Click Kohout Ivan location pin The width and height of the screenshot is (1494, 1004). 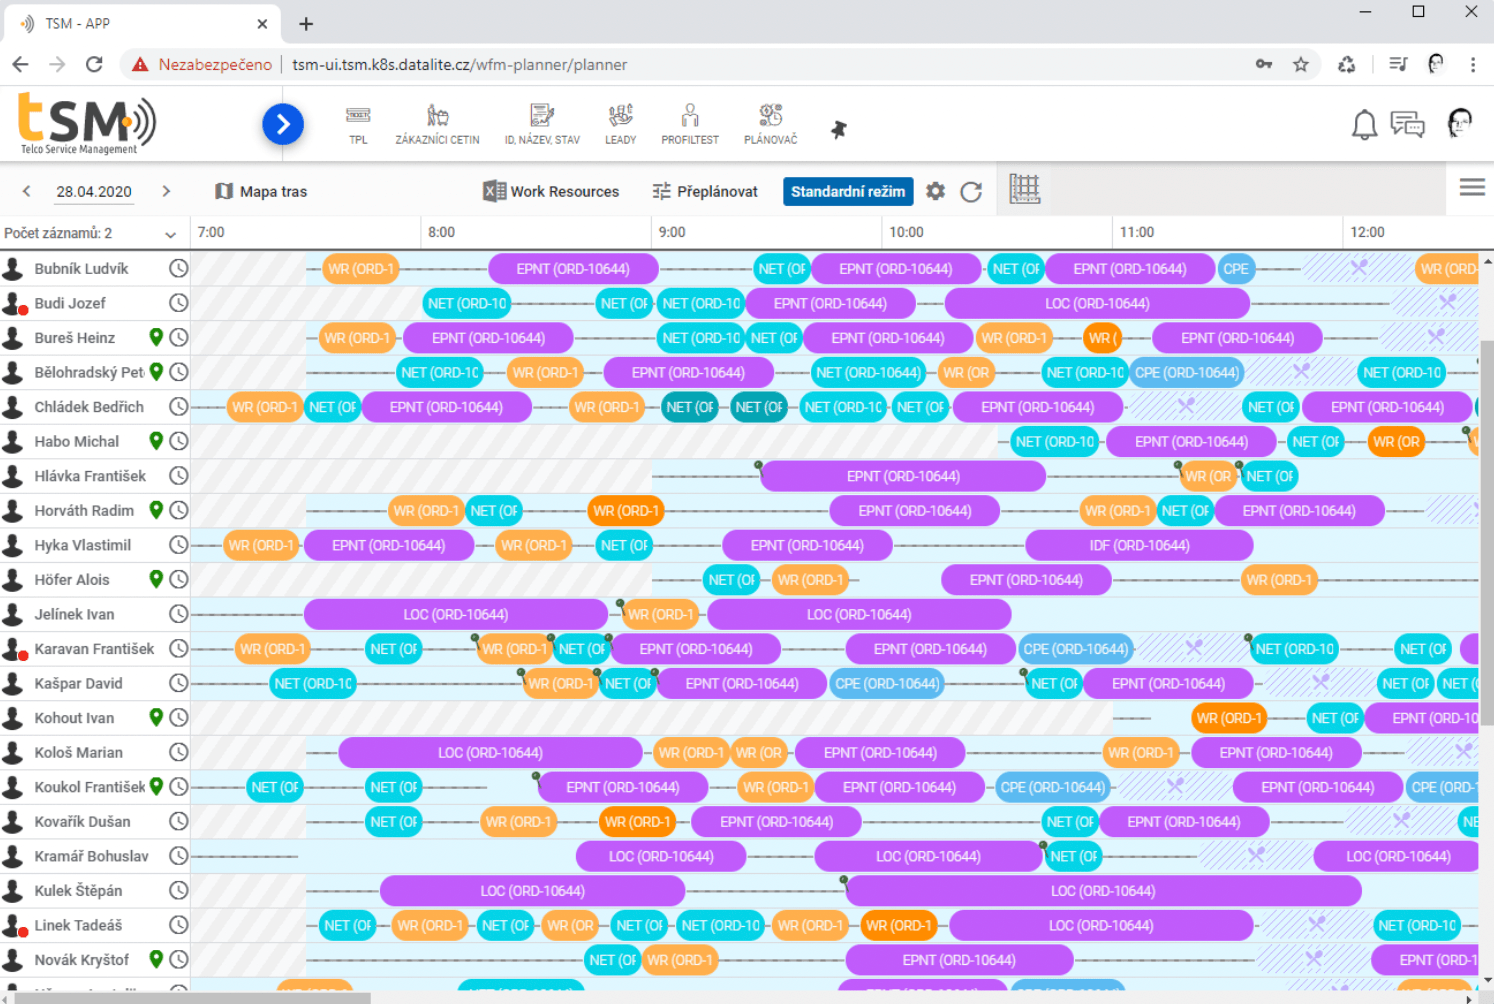[x=156, y=717]
